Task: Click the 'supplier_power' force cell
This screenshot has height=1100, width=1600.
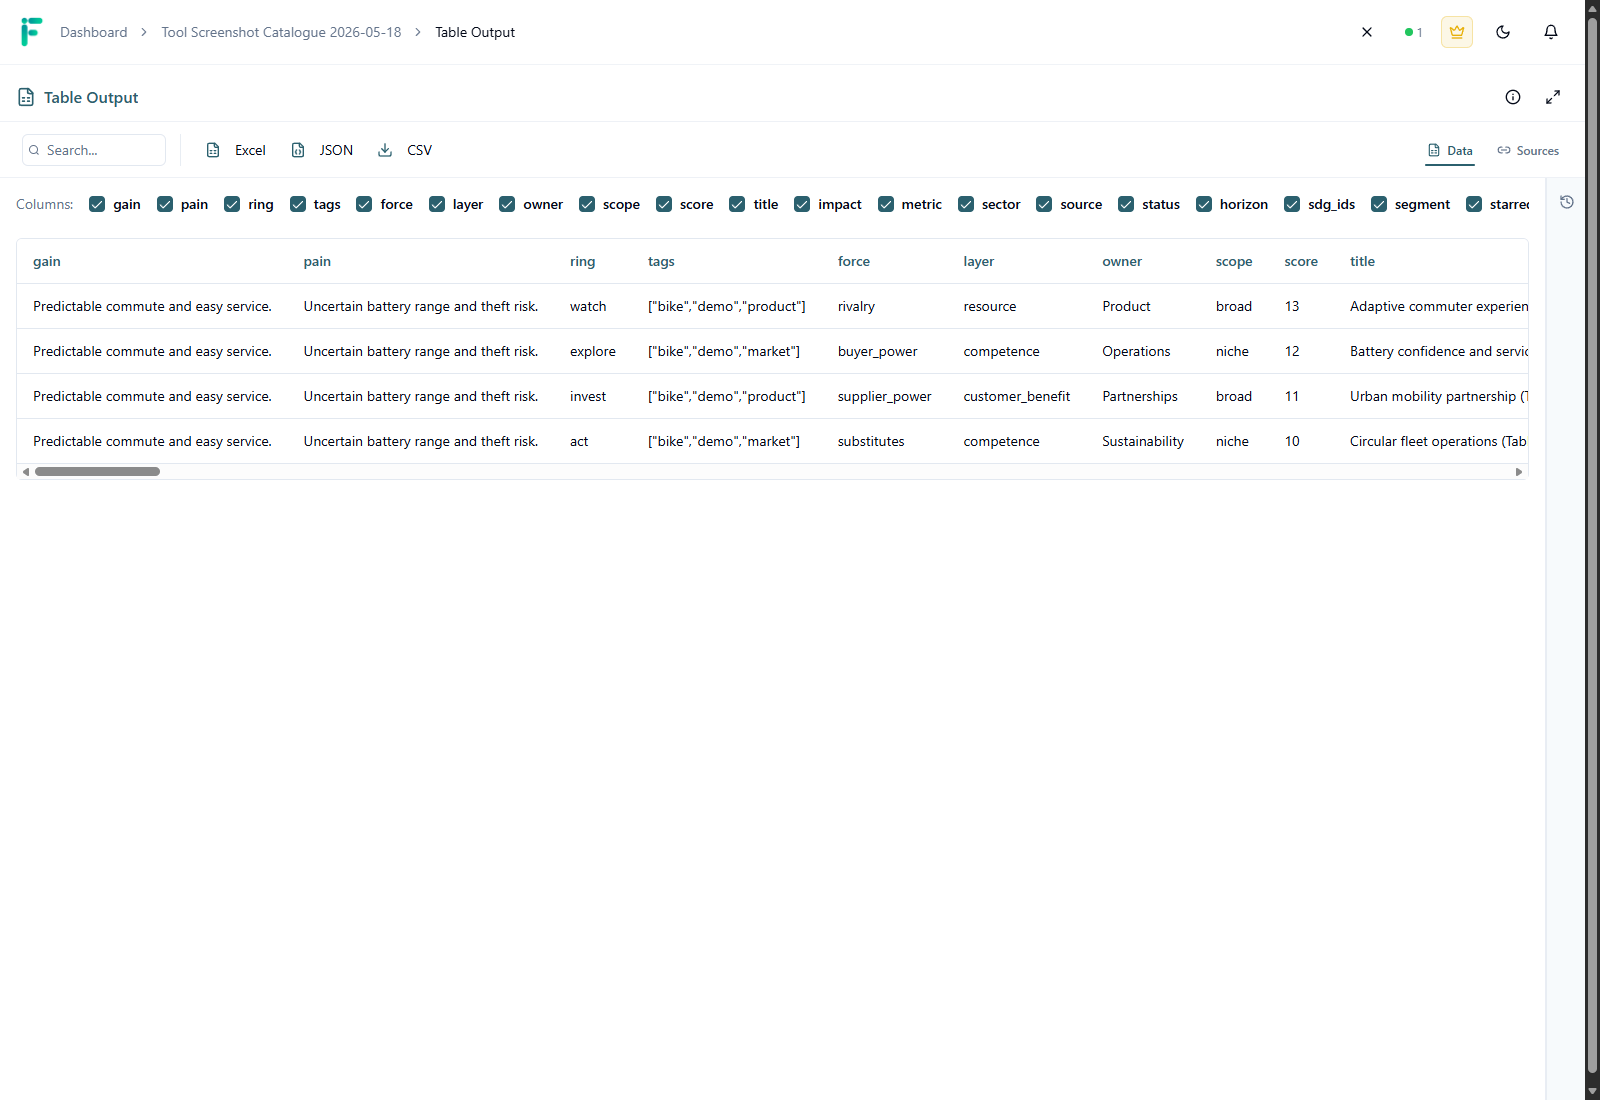Action: pos(884,396)
